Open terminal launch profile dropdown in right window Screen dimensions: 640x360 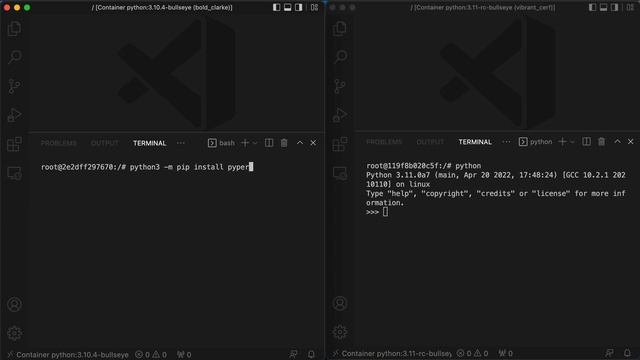point(572,142)
